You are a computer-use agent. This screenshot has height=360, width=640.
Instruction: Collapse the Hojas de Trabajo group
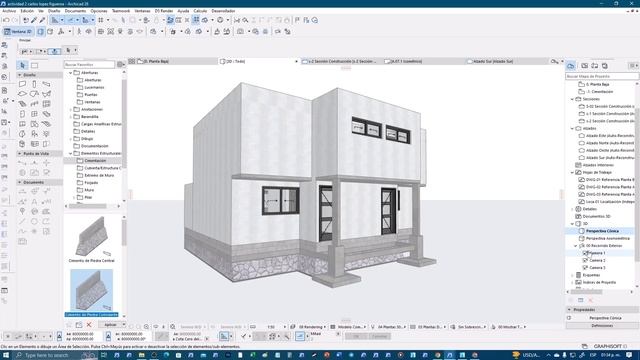pyautogui.click(x=572, y=173)
